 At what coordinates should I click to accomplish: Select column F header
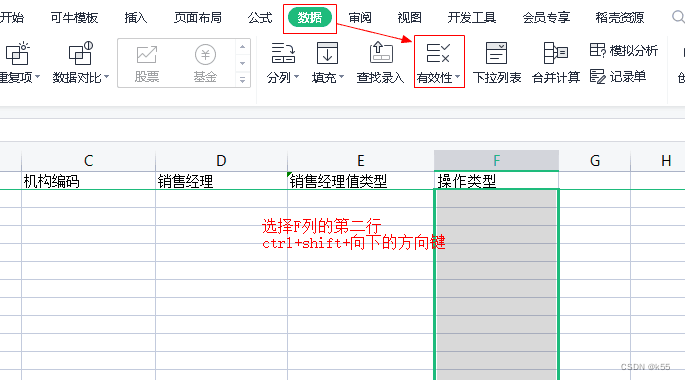[496, 161]
